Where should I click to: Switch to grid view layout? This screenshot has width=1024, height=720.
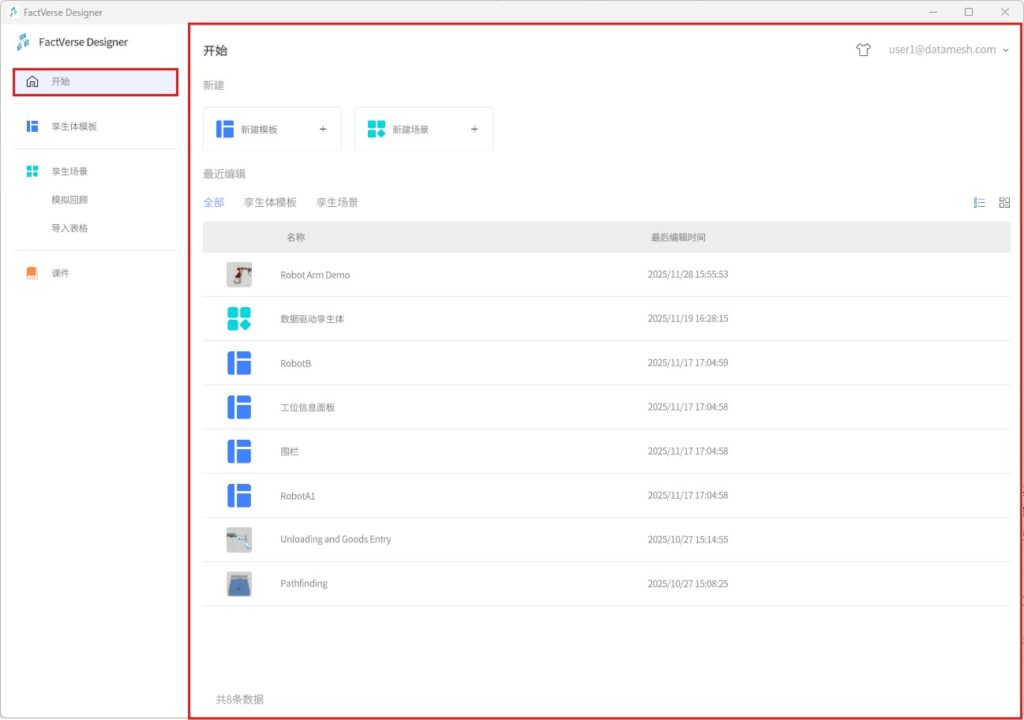tap(1004, 203)
